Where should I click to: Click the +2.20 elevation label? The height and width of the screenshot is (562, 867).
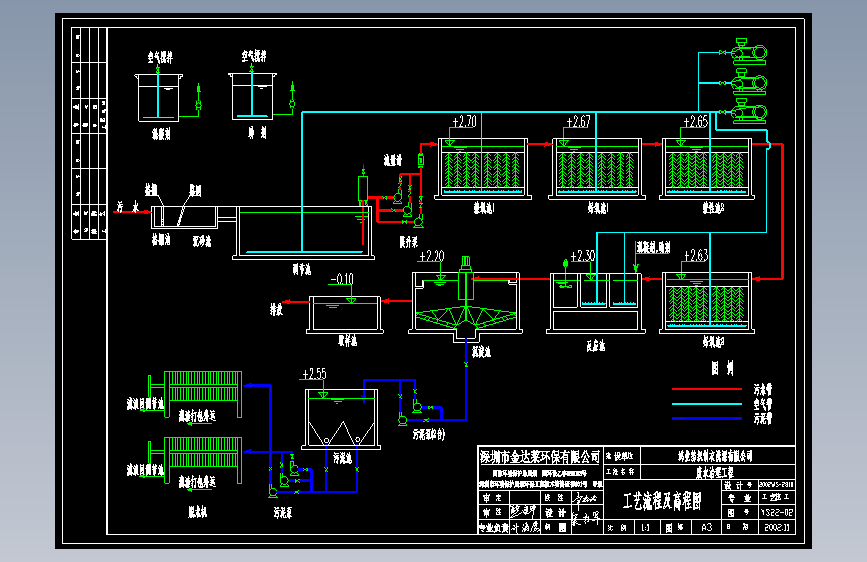pos(432,256)
